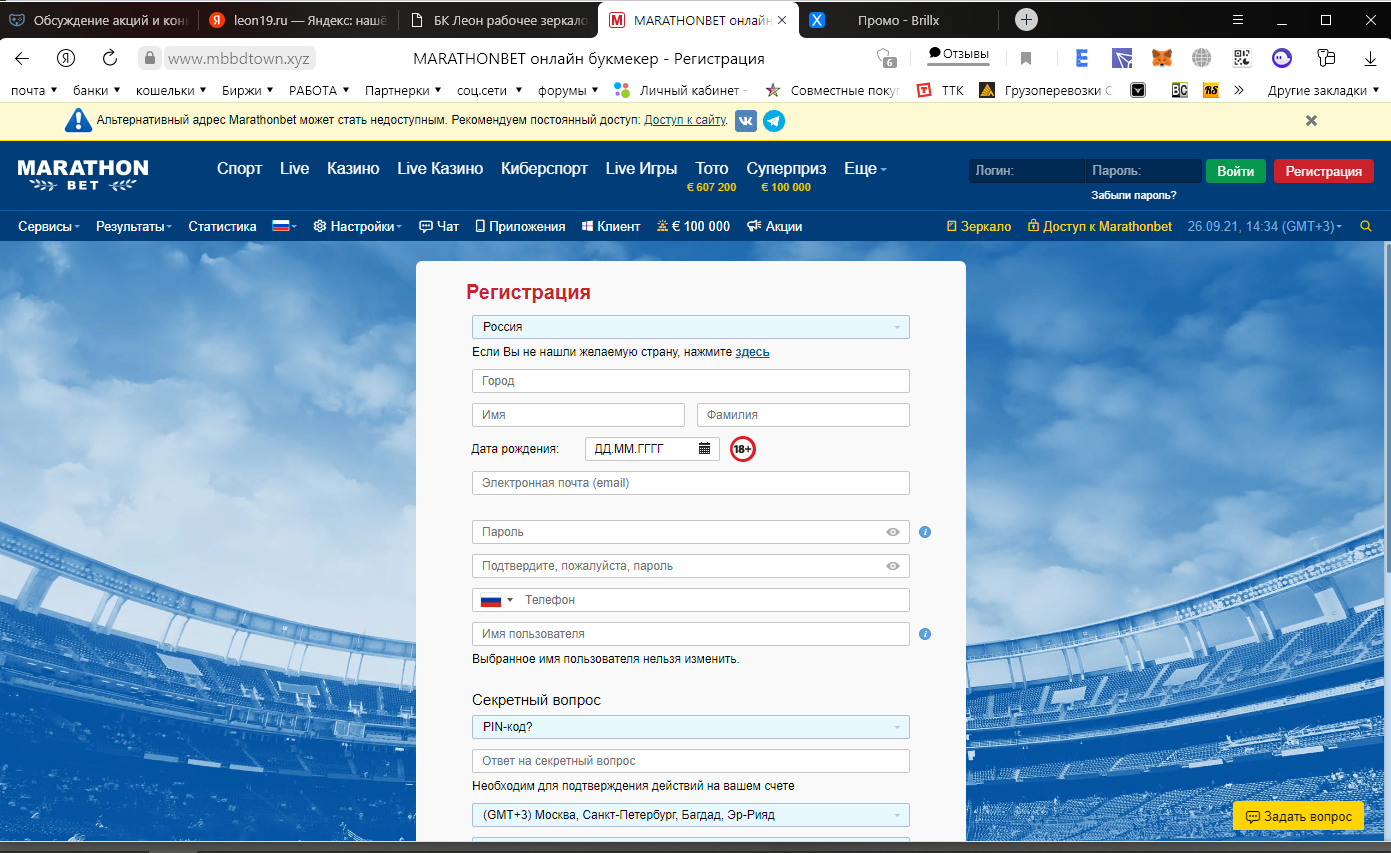Click the grey globe extension icon

pos(1201,58)
